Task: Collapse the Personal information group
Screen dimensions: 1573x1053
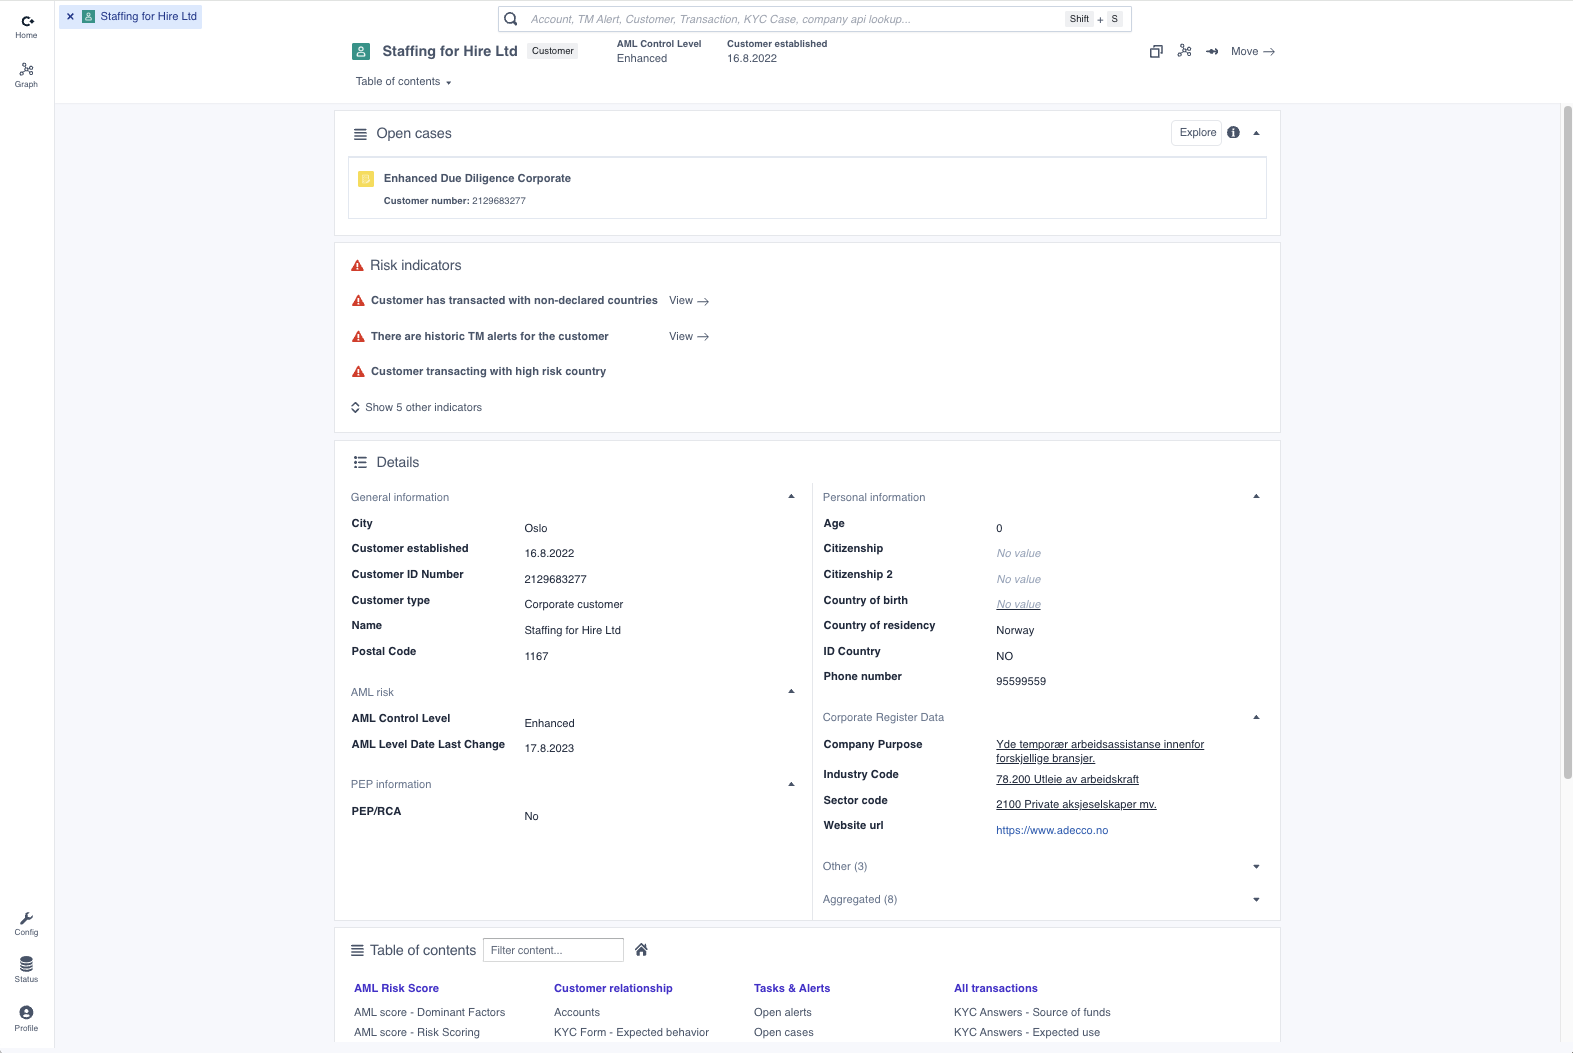Action: pyautogui.click(x=1257, y=497)
